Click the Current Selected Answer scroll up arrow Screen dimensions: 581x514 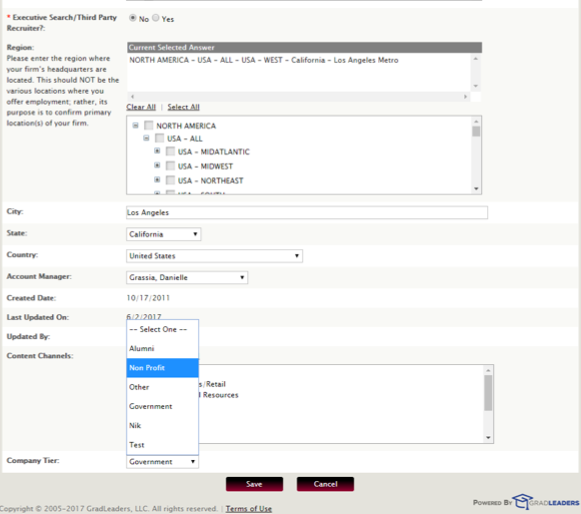pos(476,59)
